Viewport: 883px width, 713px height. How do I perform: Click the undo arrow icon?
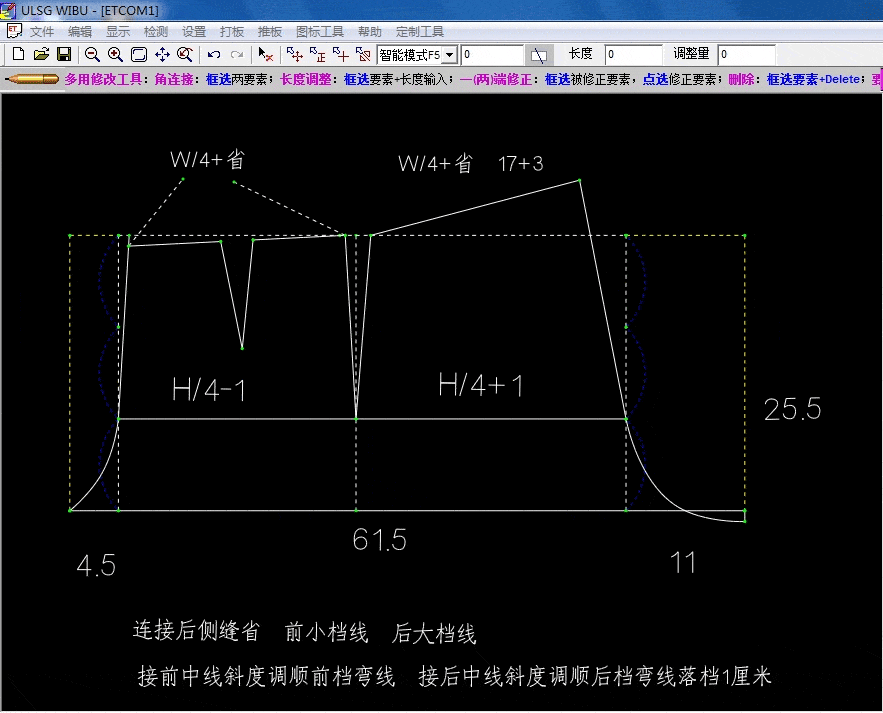[214, 54]
